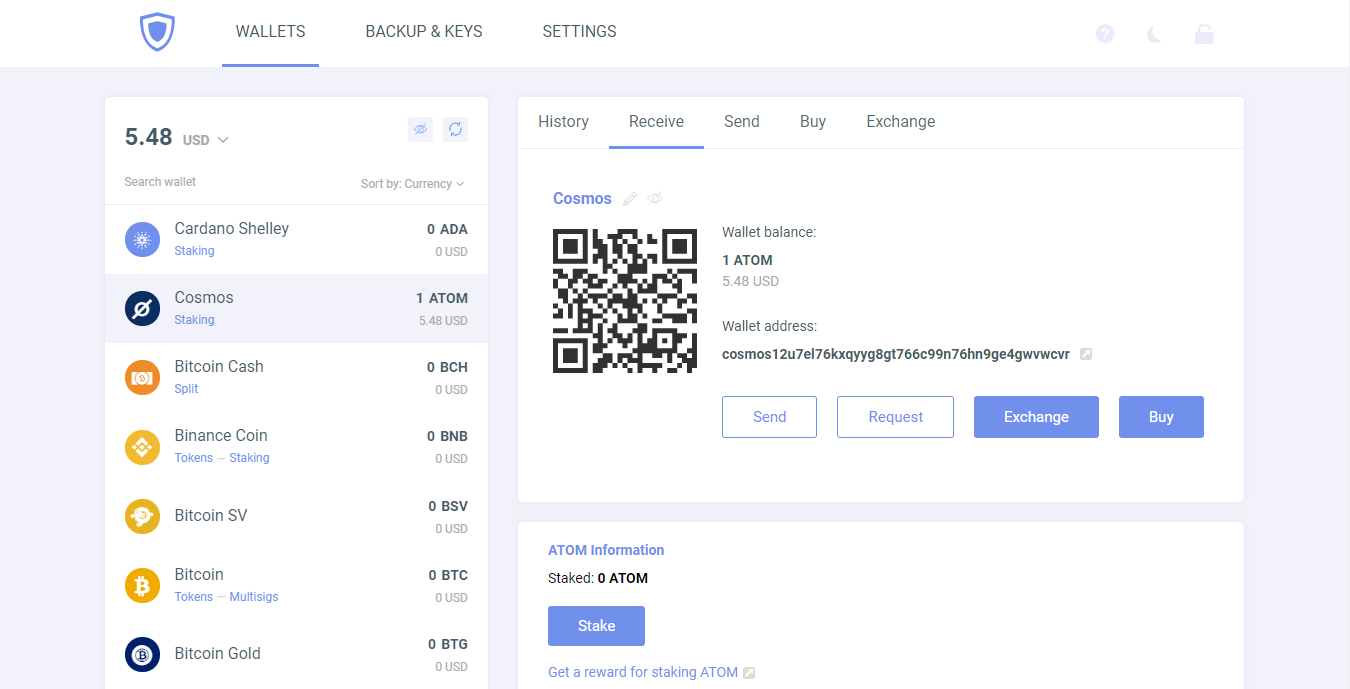Click the 1 ATOM balance in Cosmos row
The image size is (1350, 689).
pos(442,298)
